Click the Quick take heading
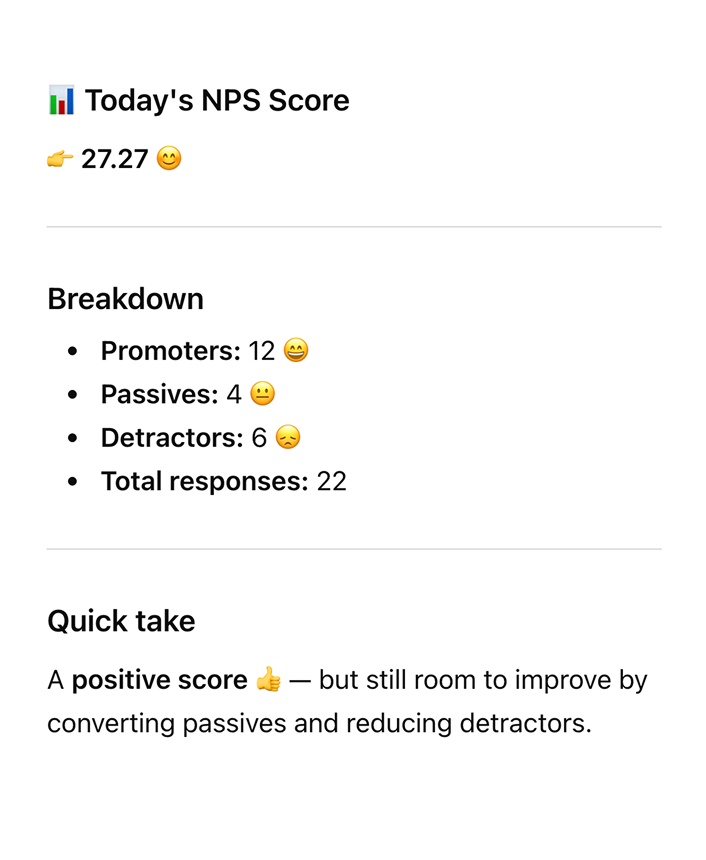The height and width of the screenshot is (860, 706). coord(121,621)
